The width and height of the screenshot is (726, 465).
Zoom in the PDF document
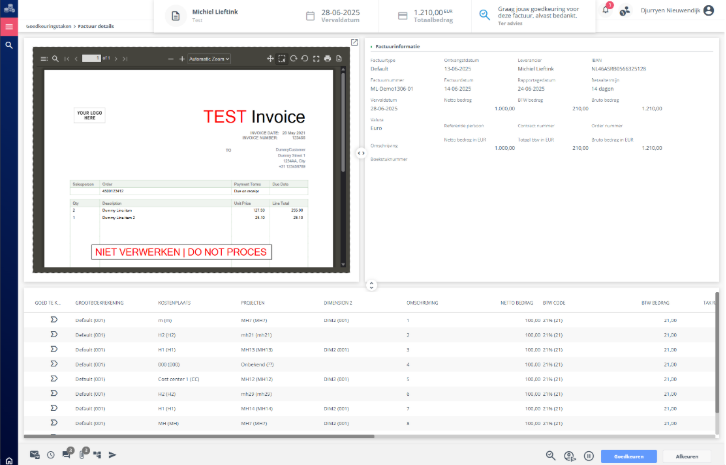pos(182,59)
